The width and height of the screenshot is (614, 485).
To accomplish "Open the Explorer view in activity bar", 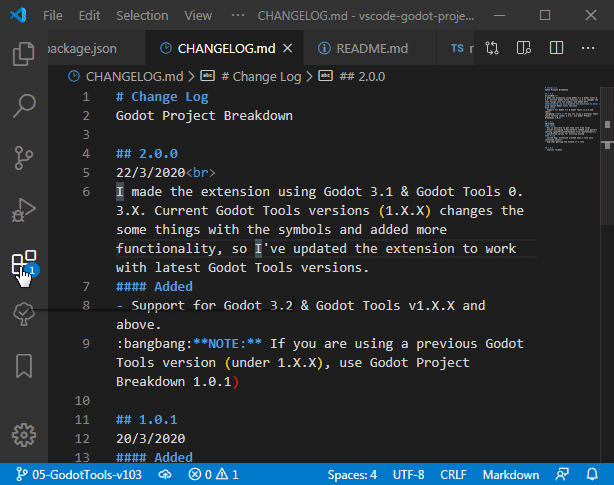I will click(24, 53).
